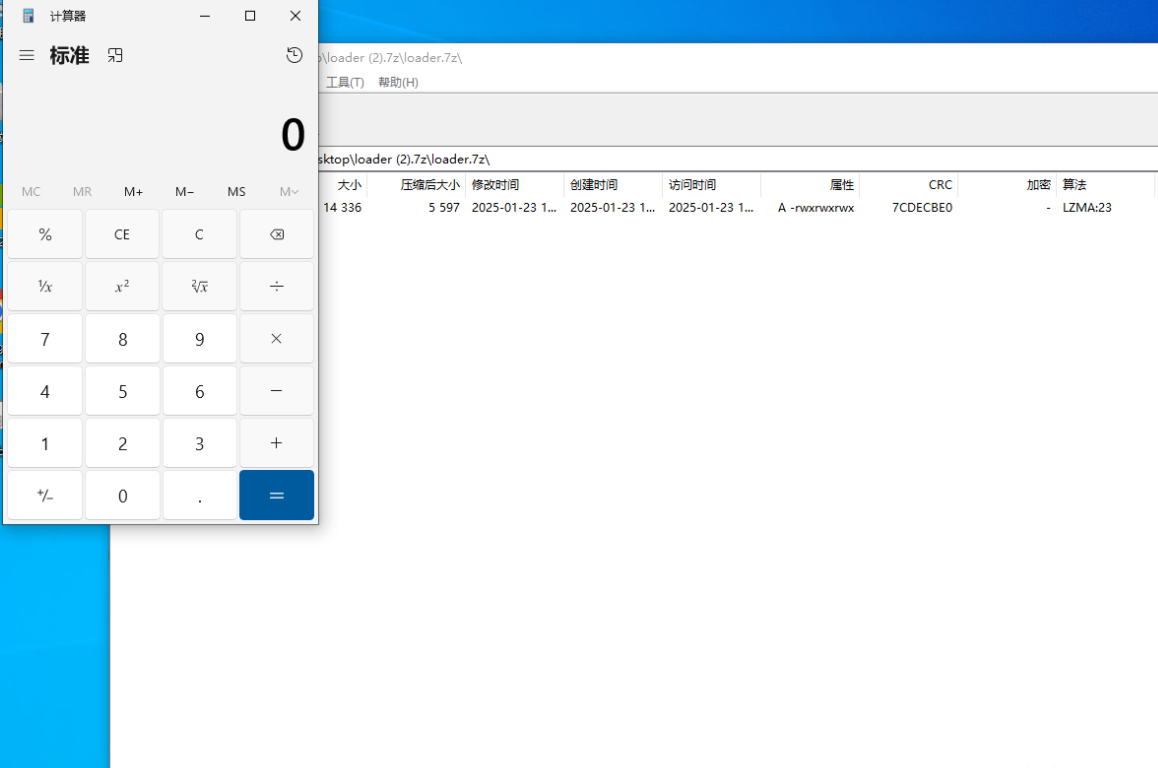Image resolution: width=1158 pixels, height=768 pixels.
Task: Click digit 1 on calculator keypad
Action: coord(45,443)
